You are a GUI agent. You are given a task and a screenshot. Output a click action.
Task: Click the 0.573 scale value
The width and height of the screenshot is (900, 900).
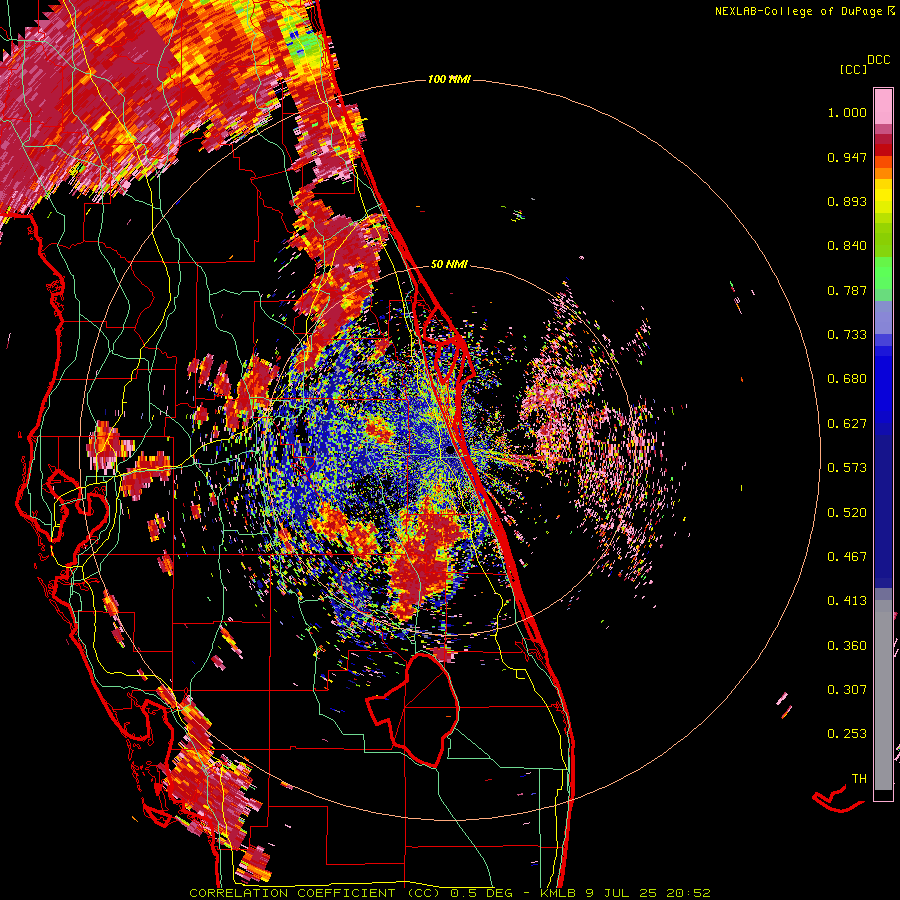click(x=847, y=468)
